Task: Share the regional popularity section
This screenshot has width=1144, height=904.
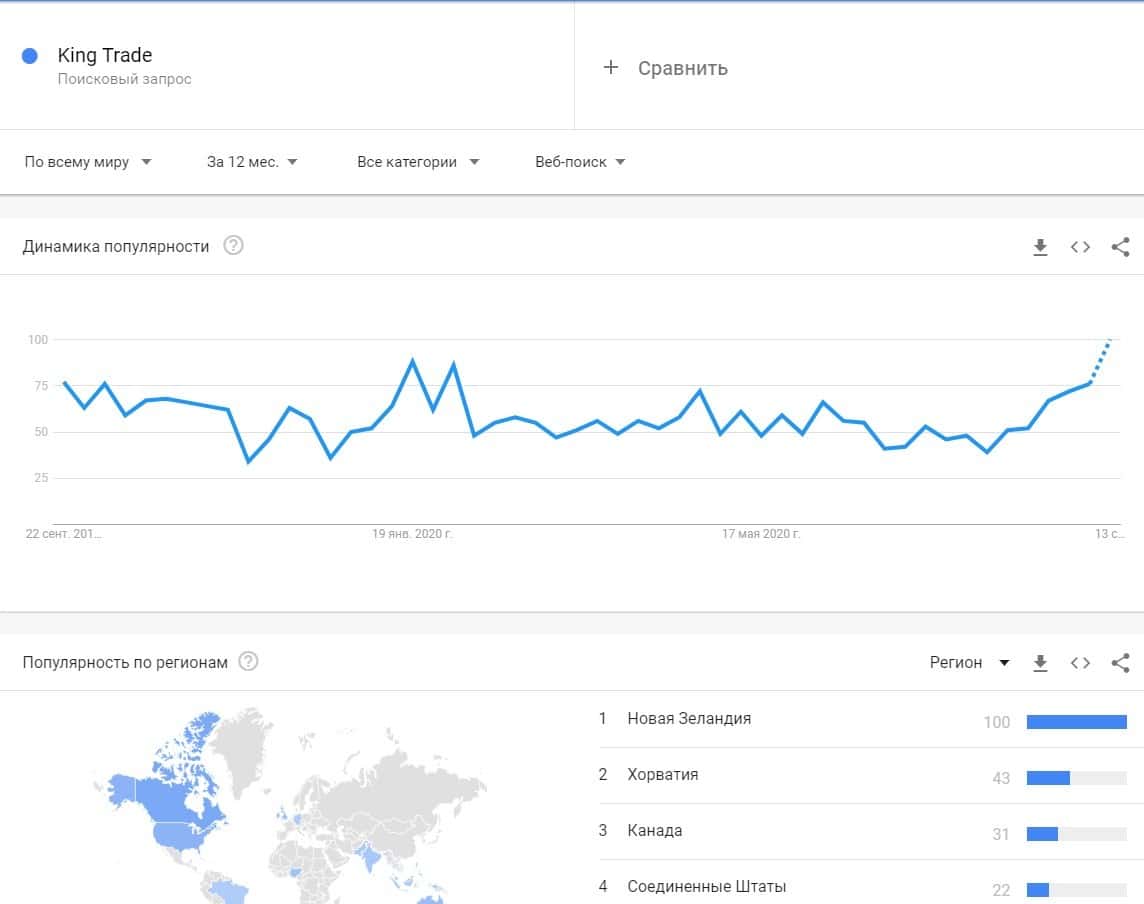Action: [1120, 662]
